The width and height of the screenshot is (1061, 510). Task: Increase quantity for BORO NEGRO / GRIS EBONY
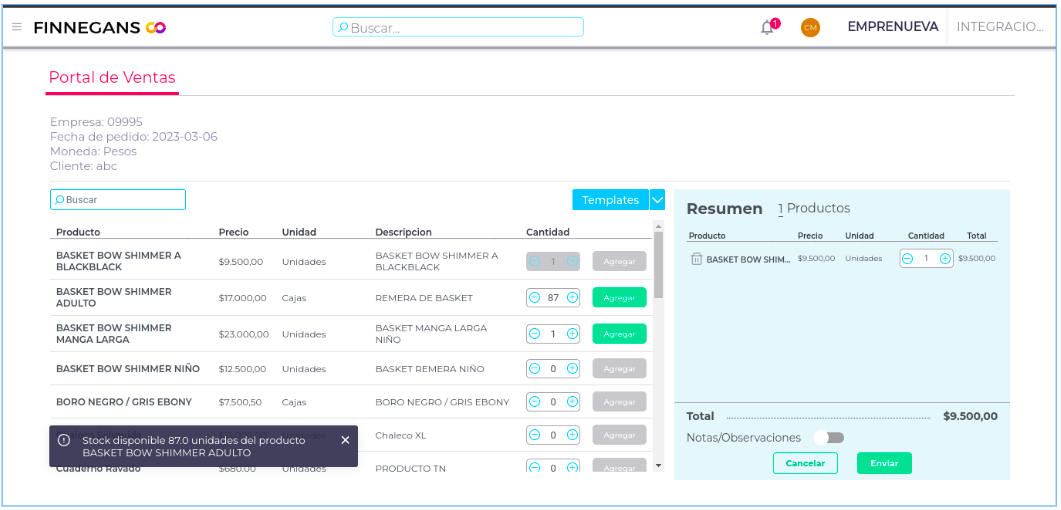pos(572,402)
